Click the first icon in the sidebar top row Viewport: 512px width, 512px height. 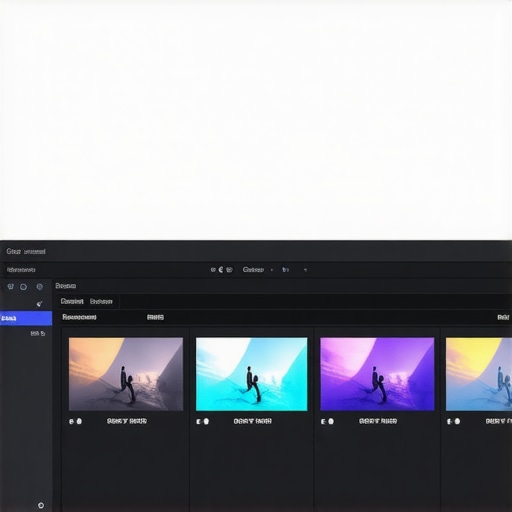(x=11, y=286)
